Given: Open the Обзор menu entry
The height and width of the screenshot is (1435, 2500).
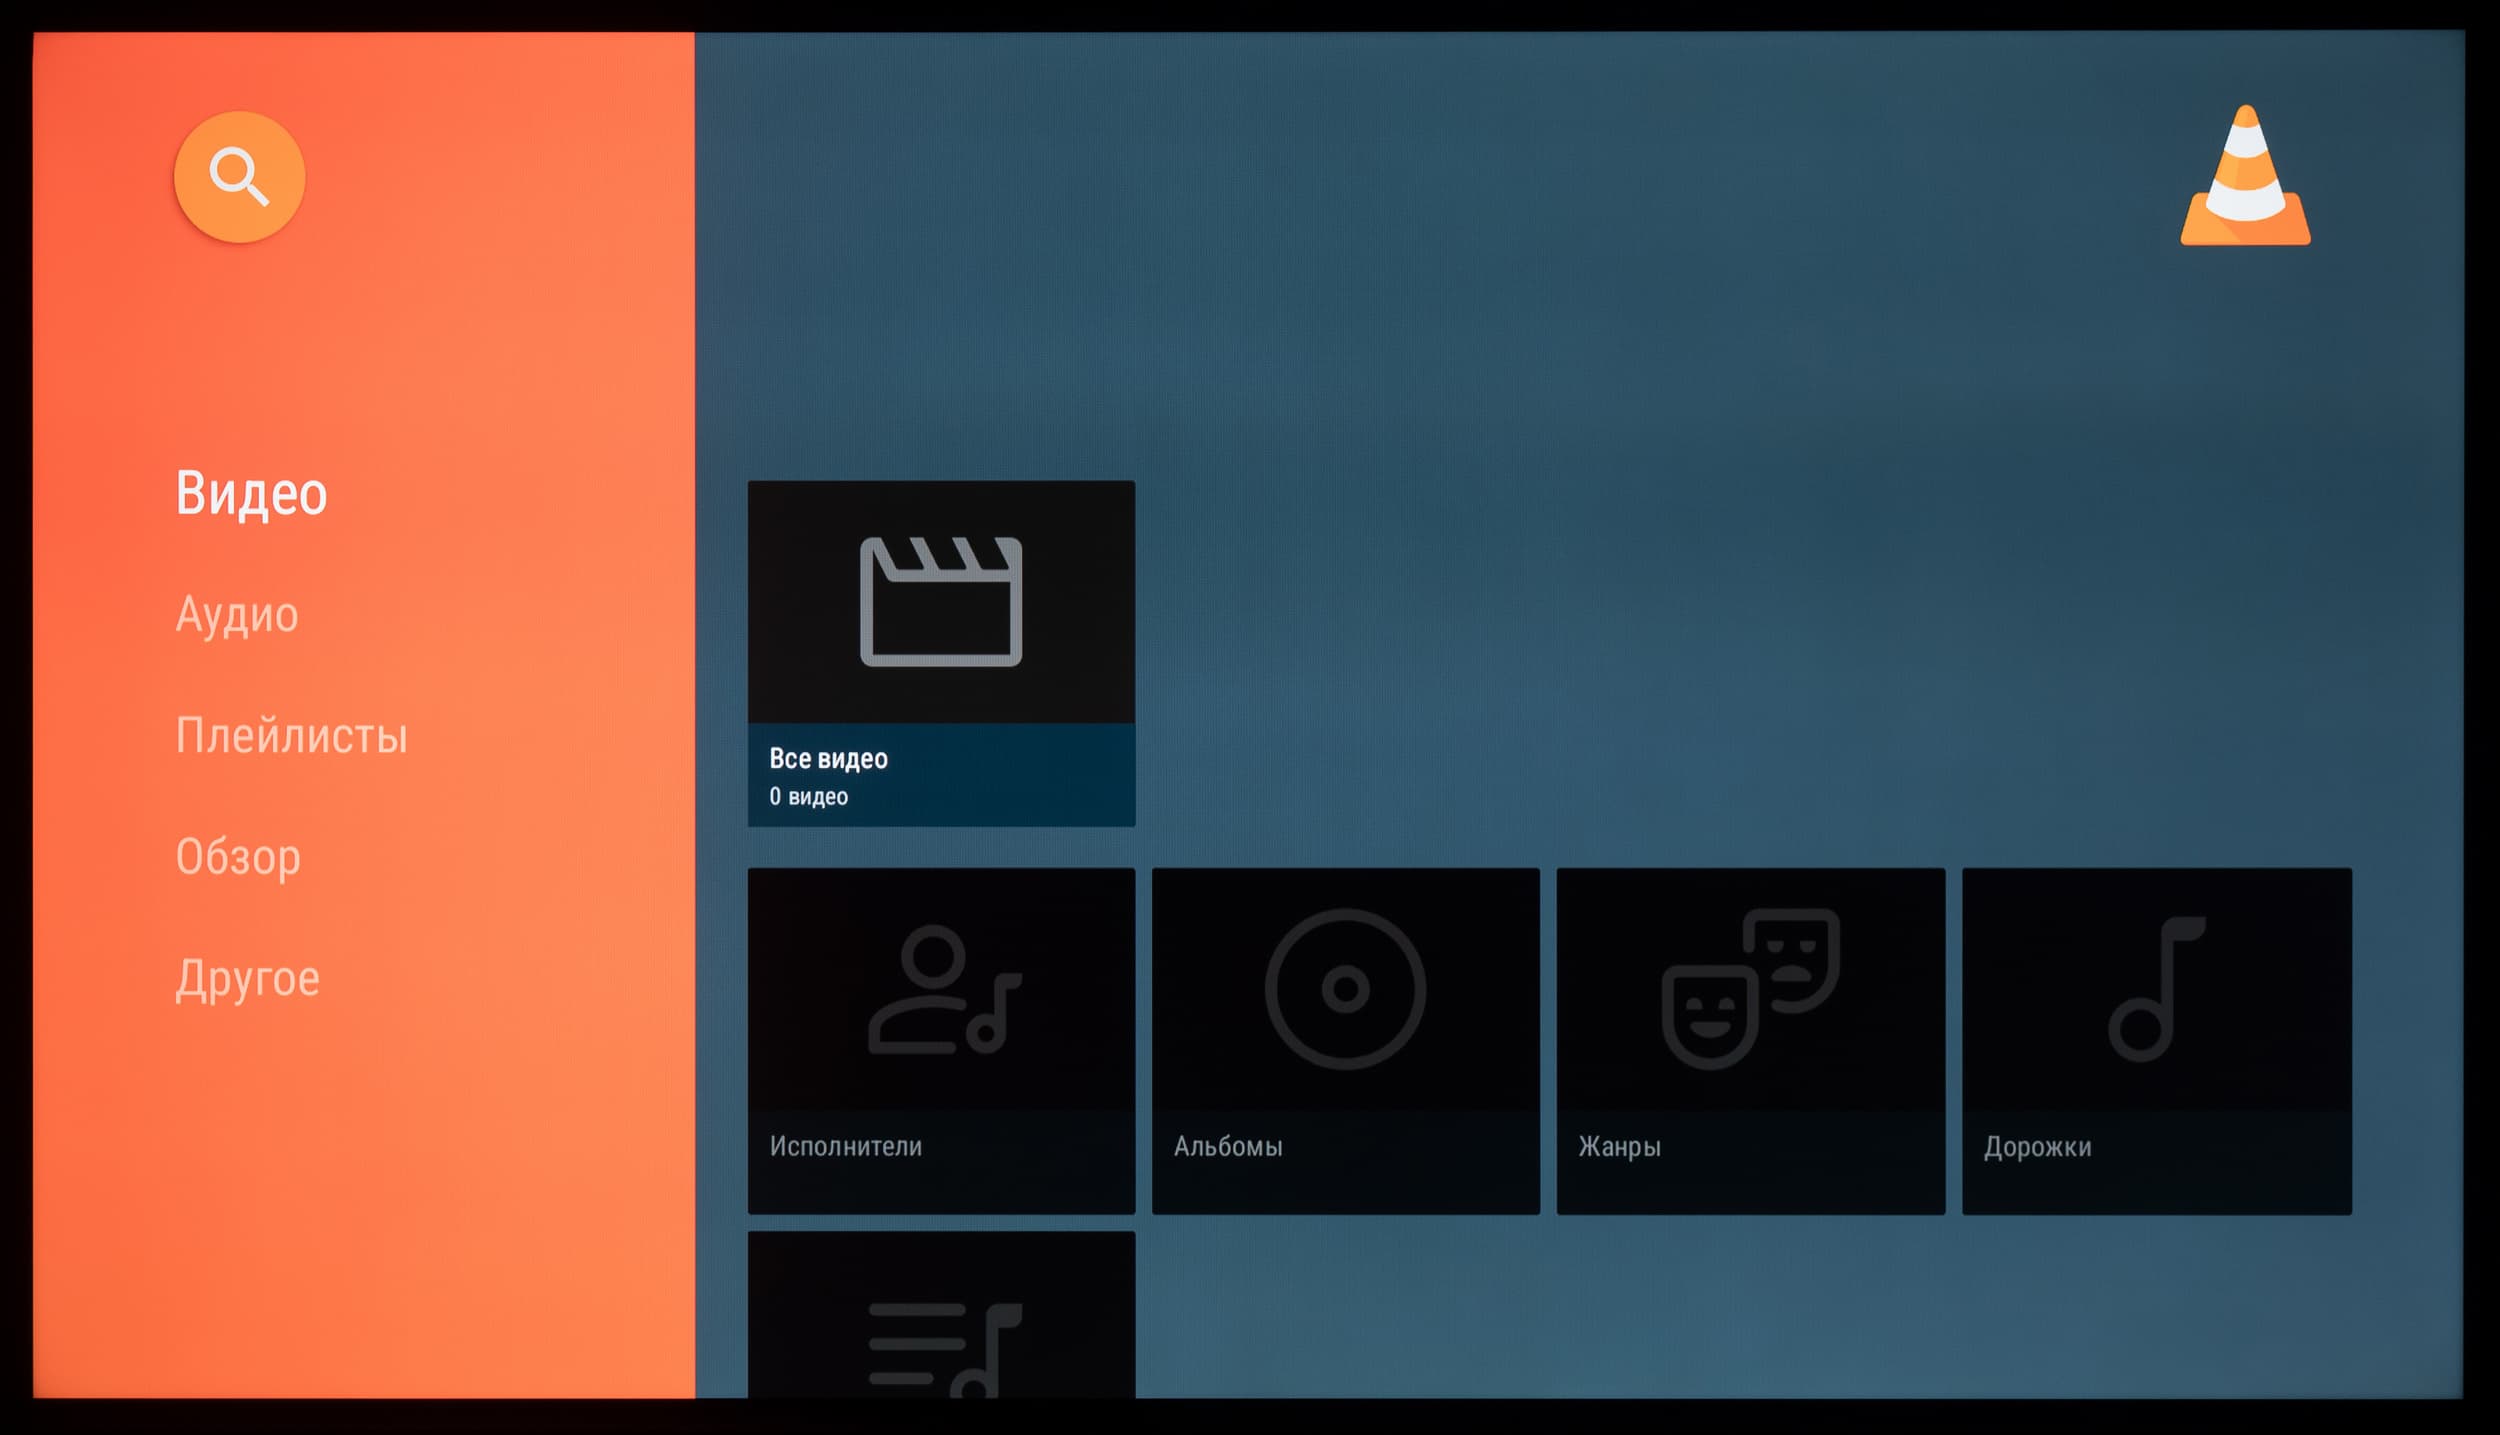Looking at the screenshot, I should coord(238,857).
